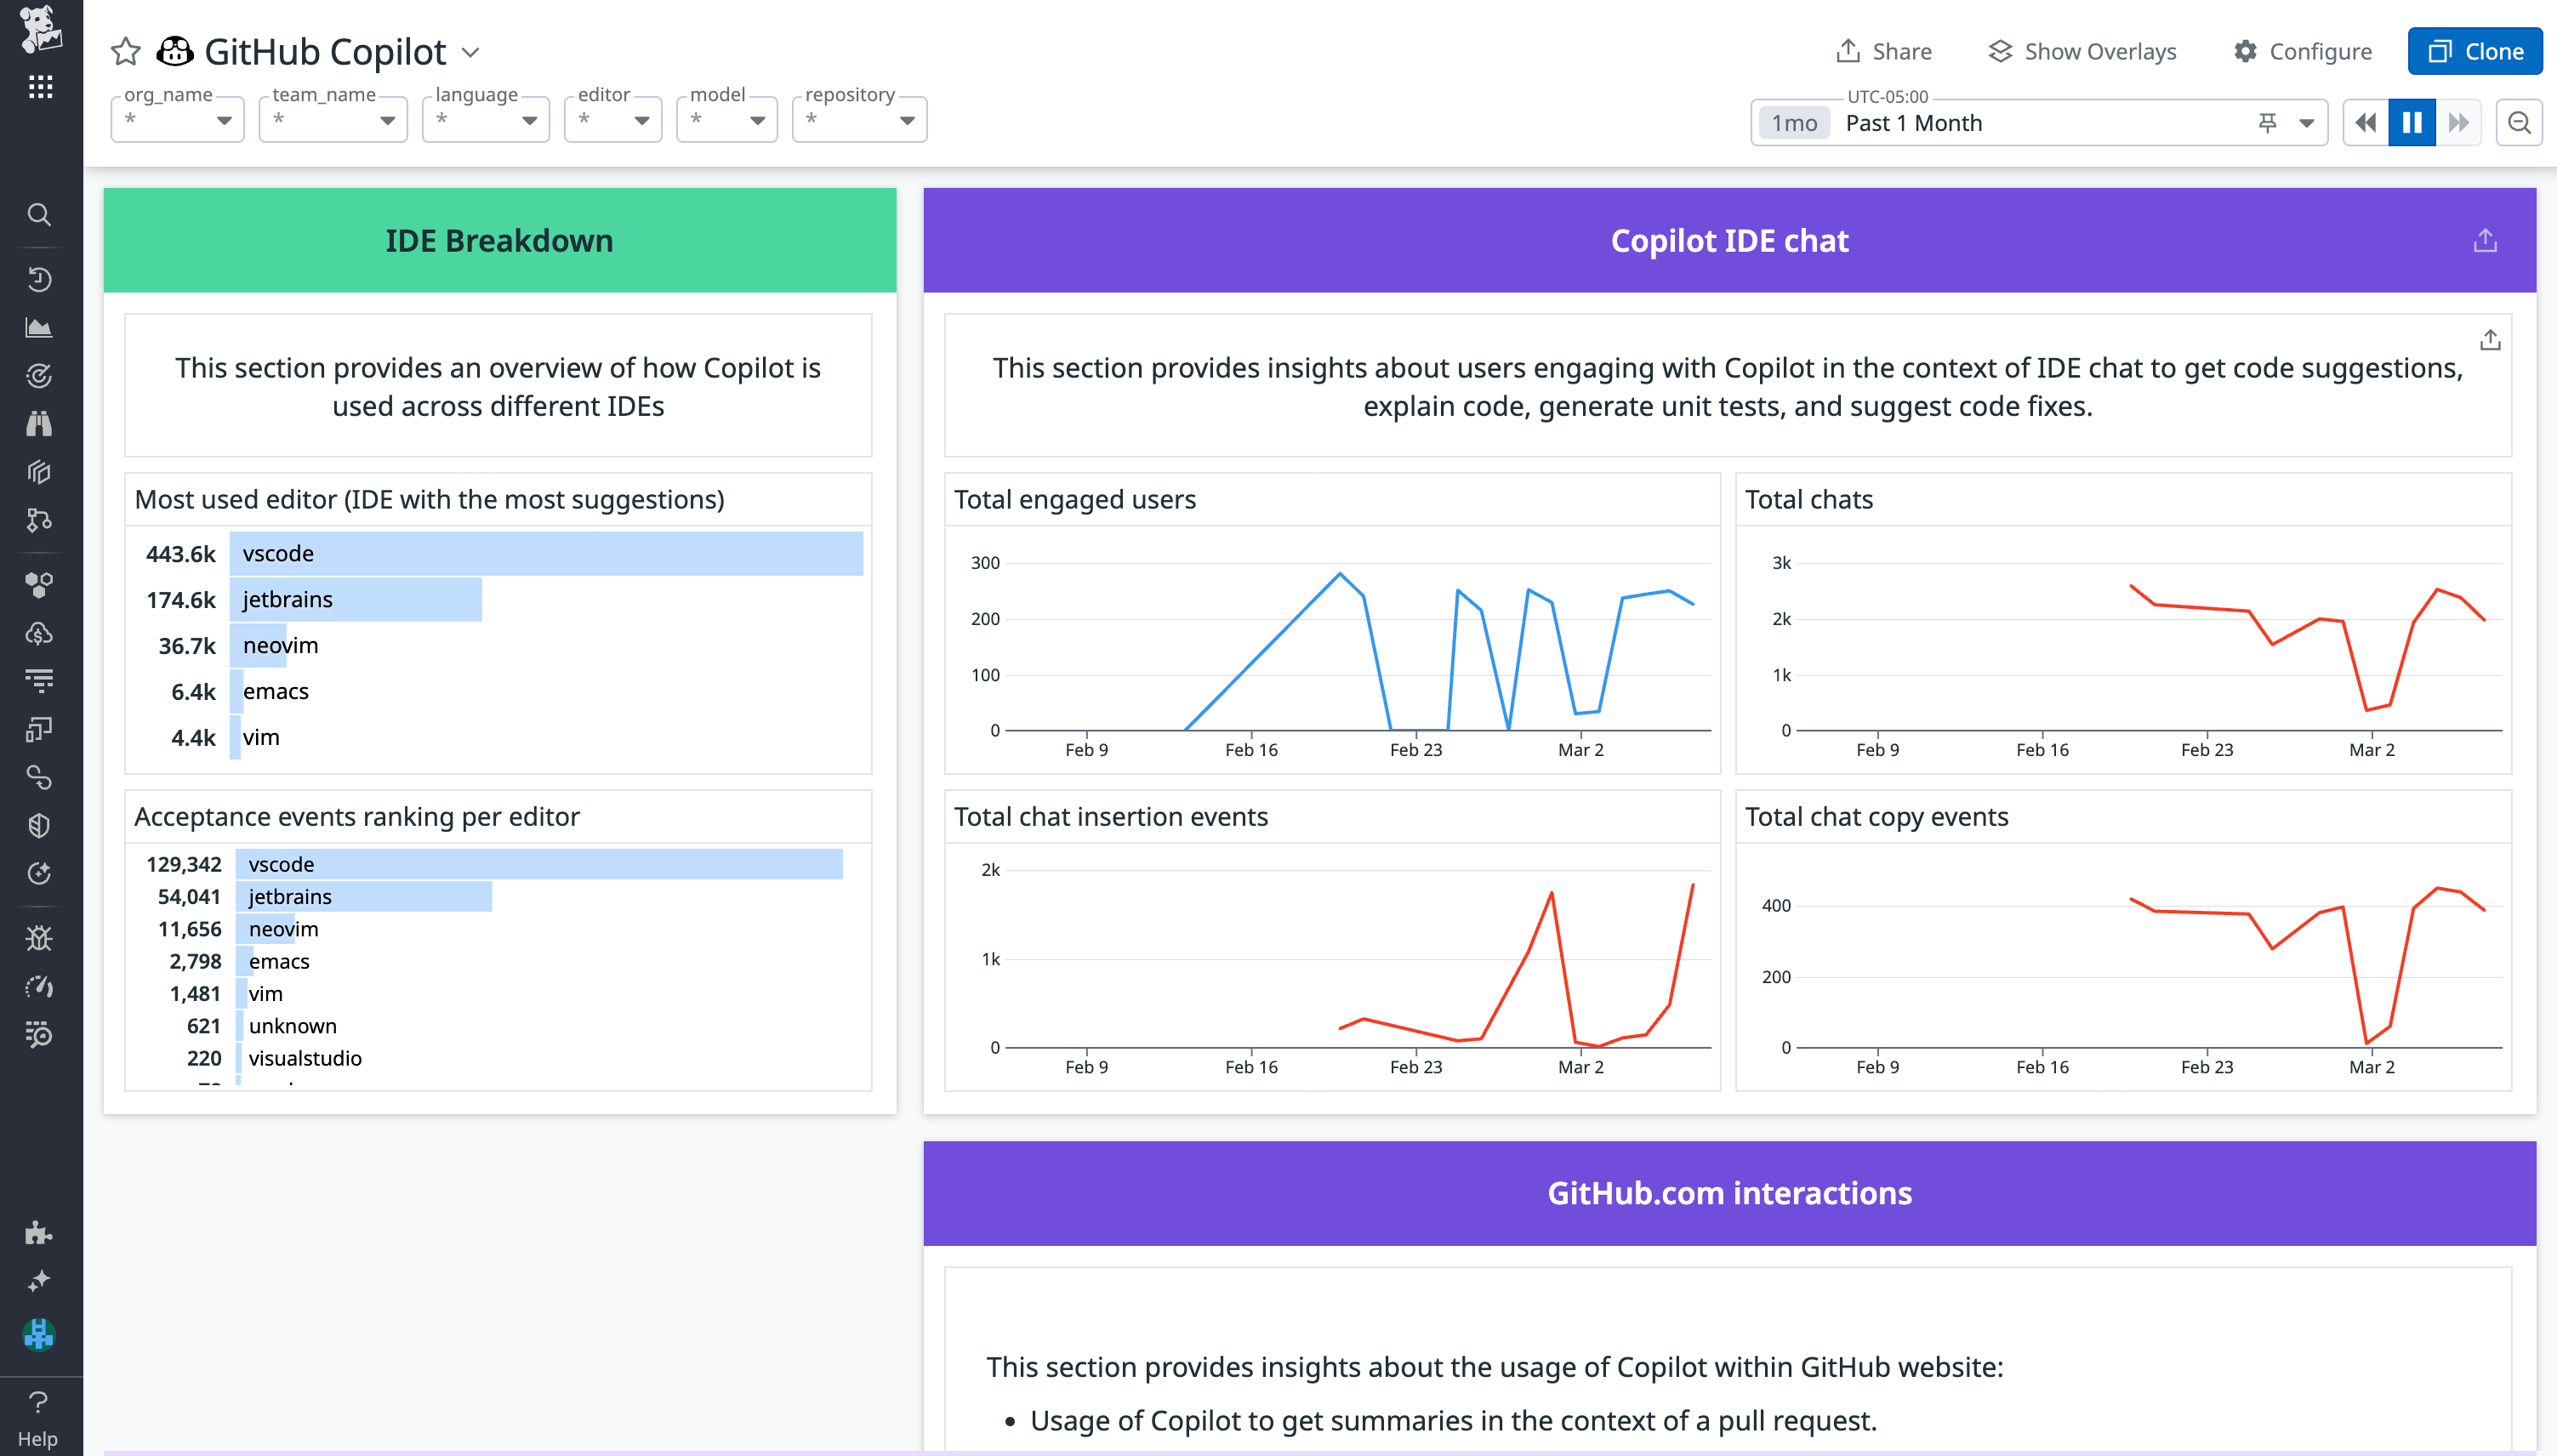Open Security via the shield sidebar icon
Screen dimensions: 2557x1456
click(x=39, y=825)
